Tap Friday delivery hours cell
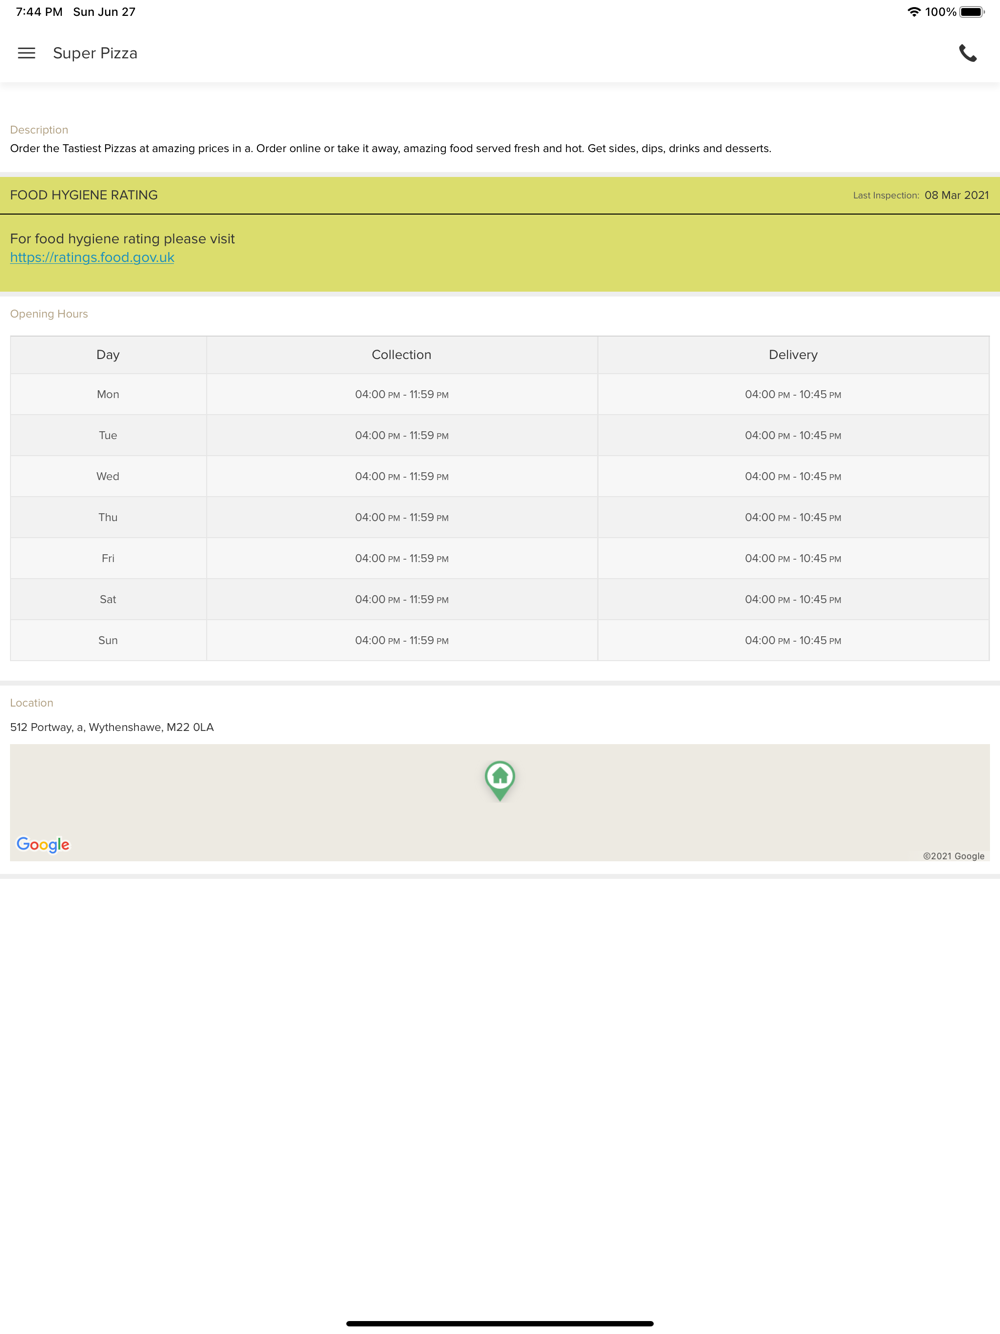 click(793, 558)
